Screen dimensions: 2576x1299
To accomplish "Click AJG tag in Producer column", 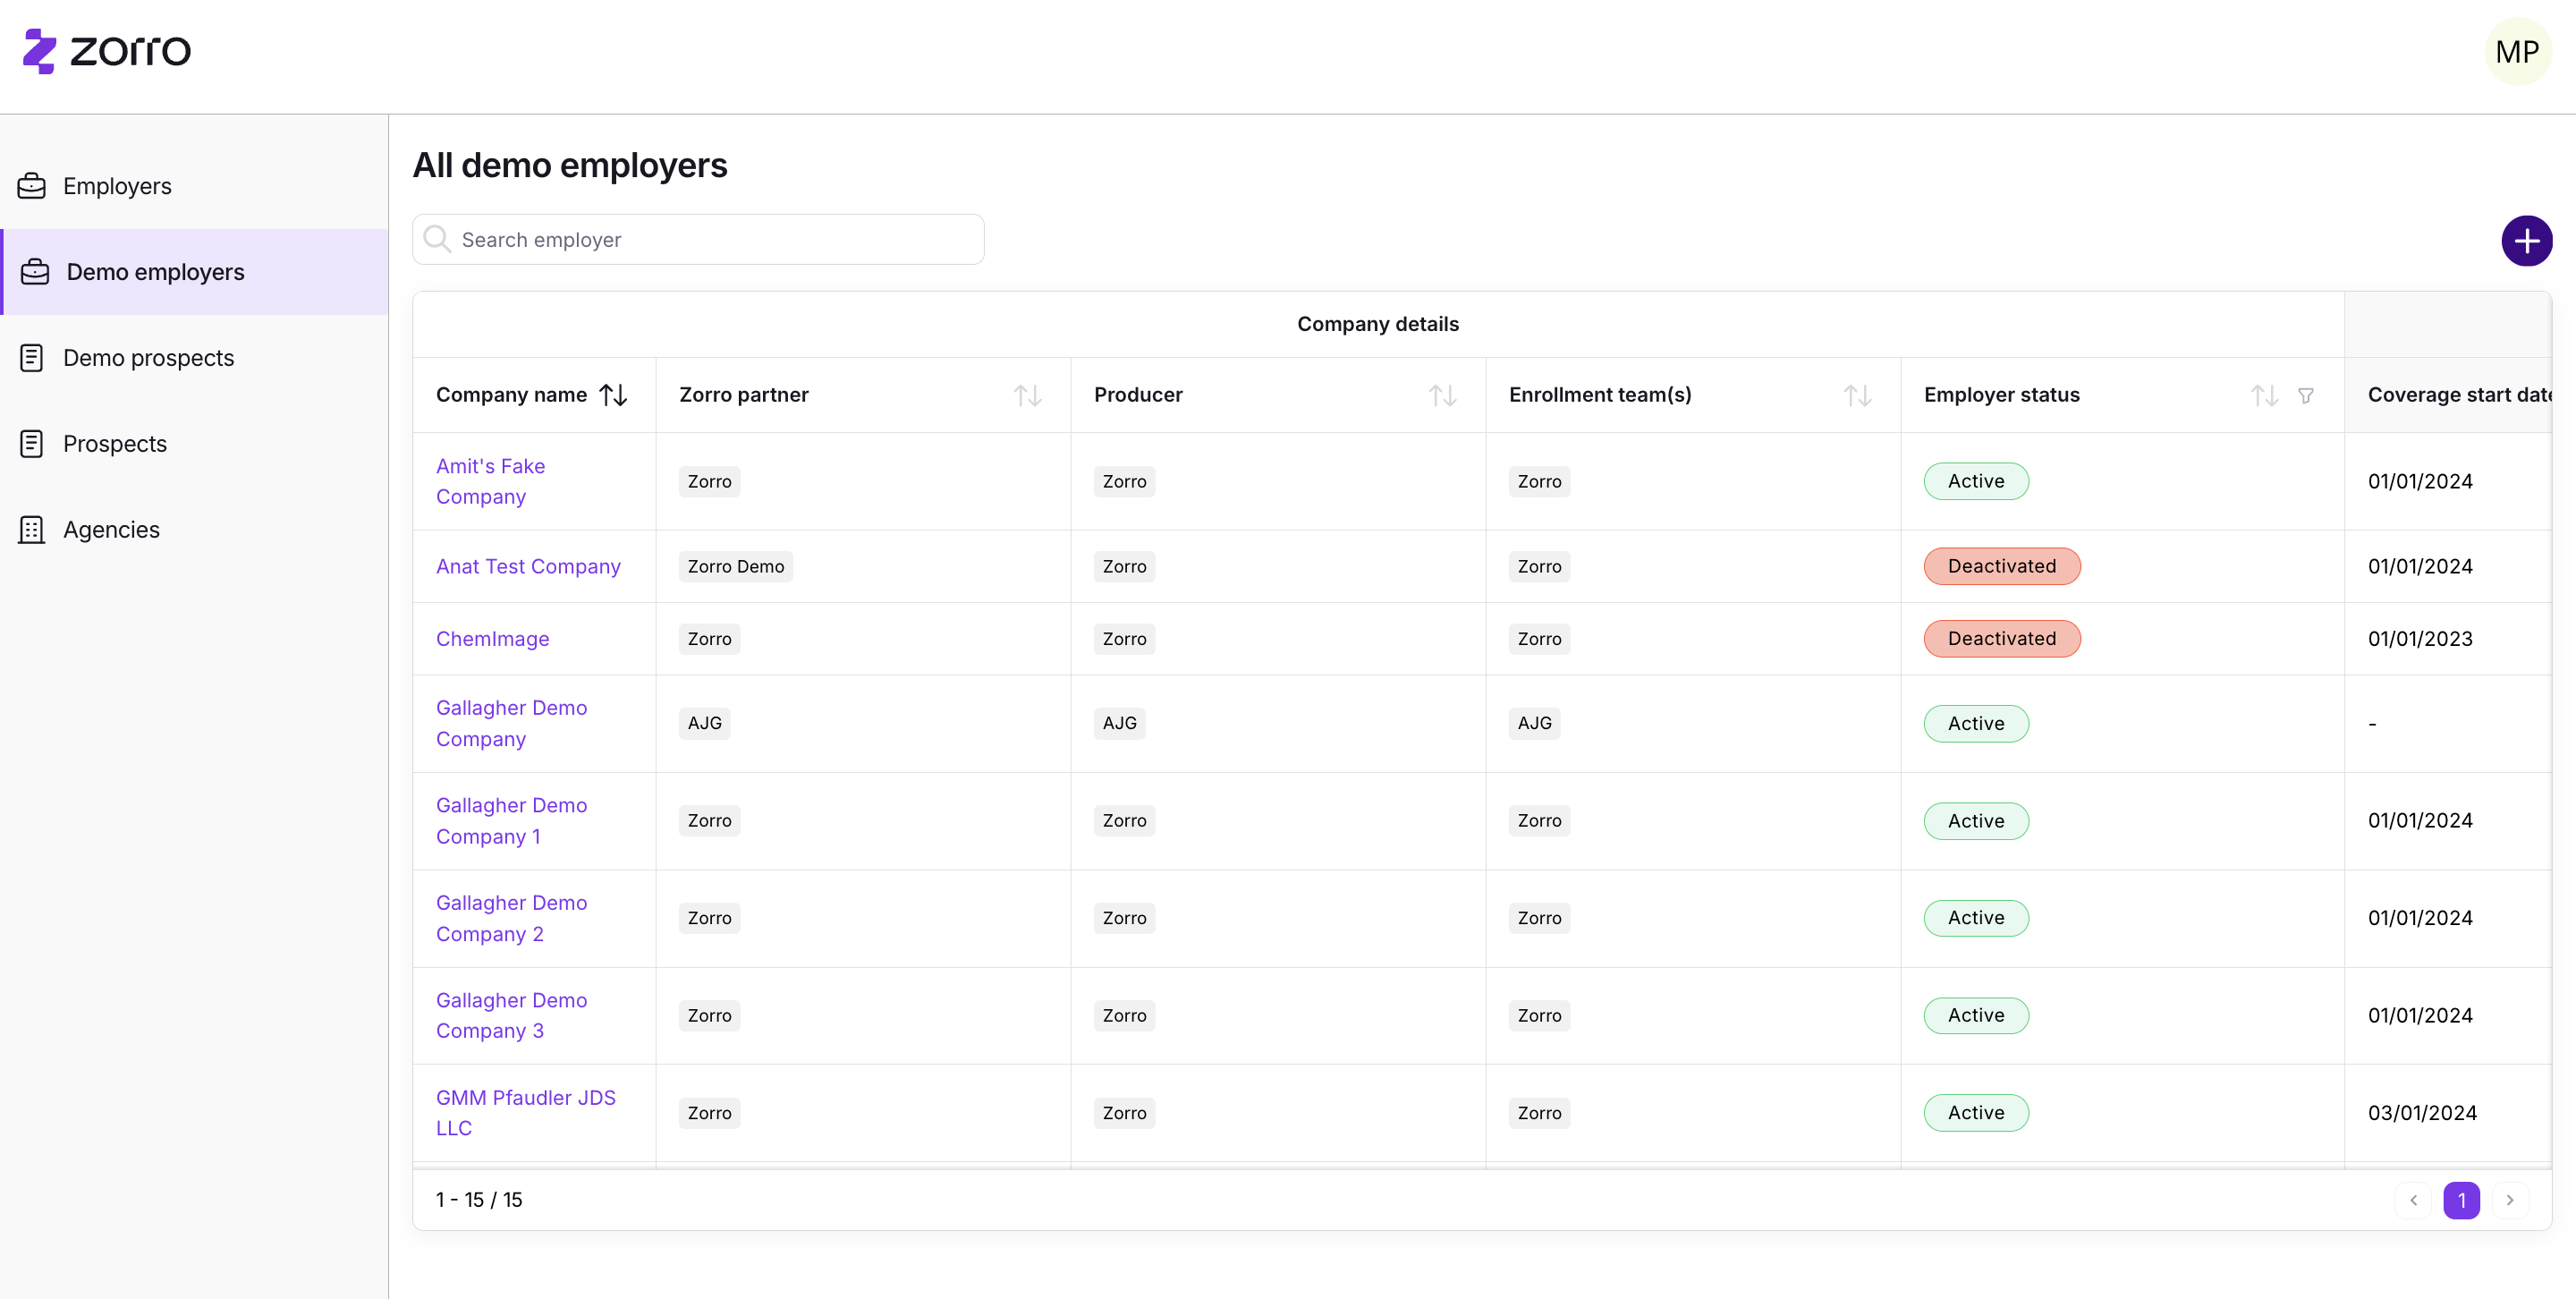I will click(x=1119, y=723).
